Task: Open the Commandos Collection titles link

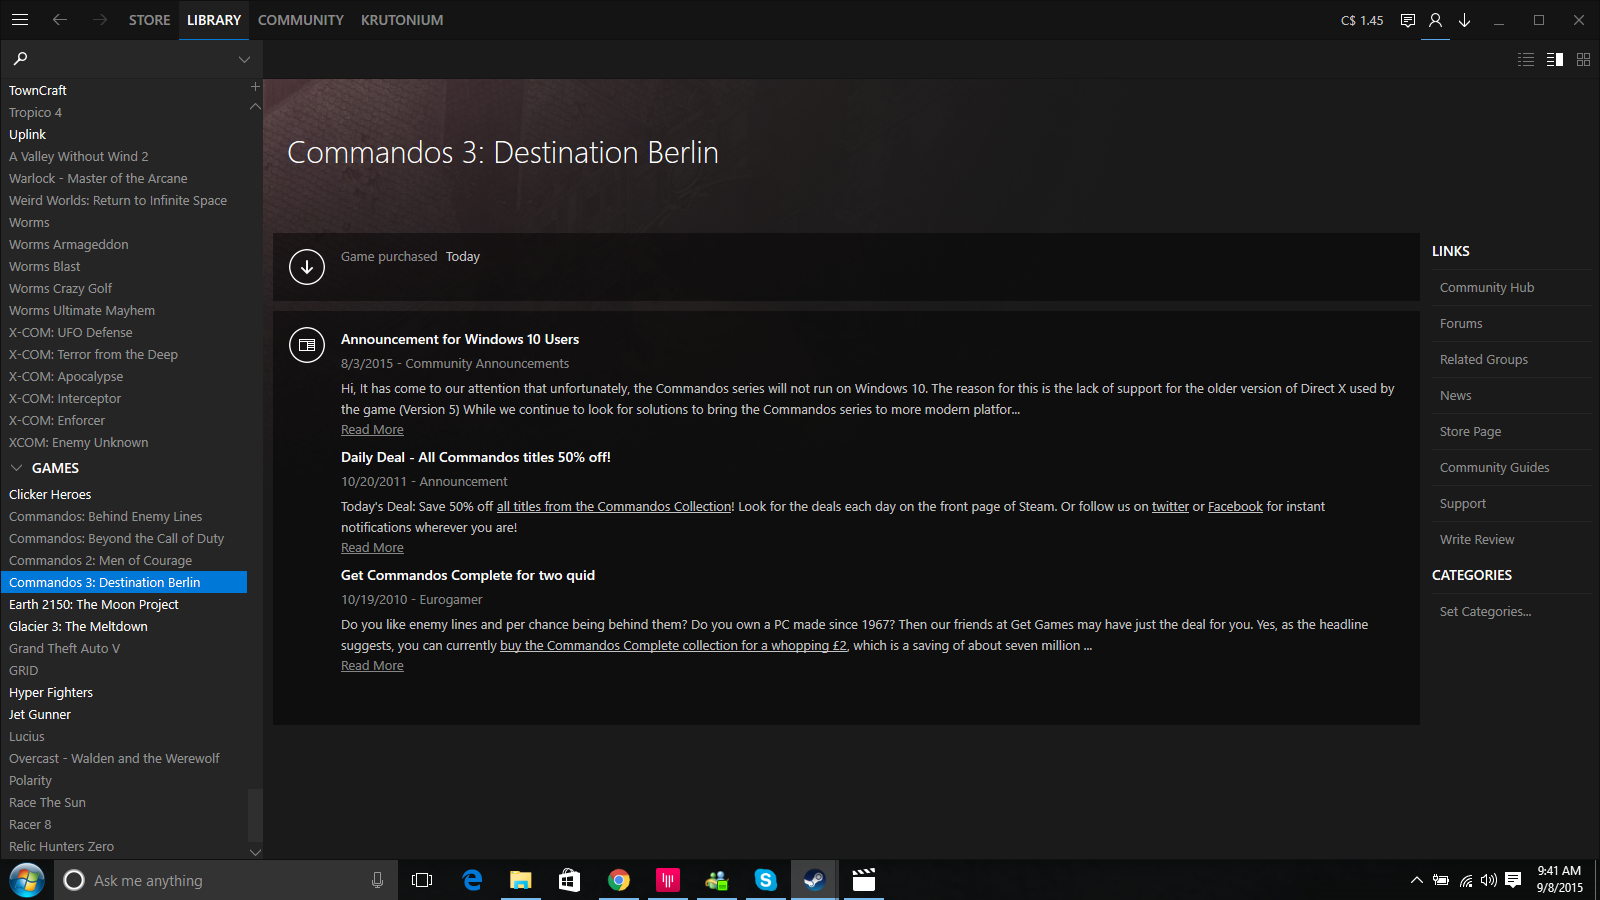Action: pos(615,507)
